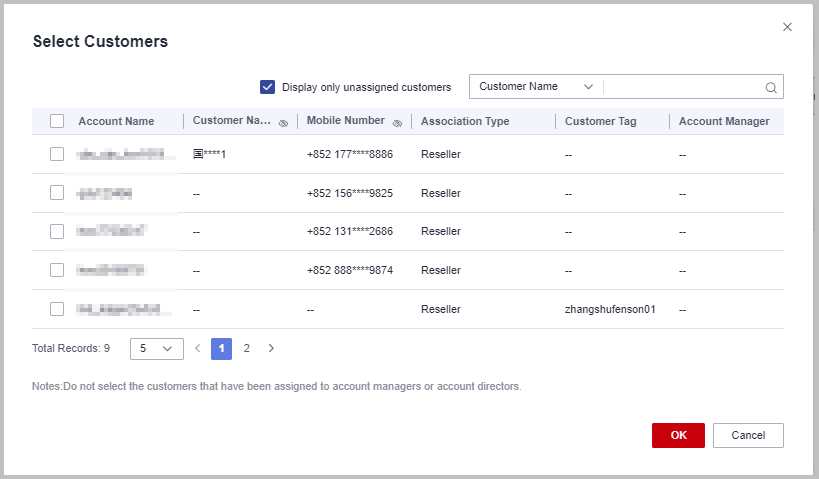The width and height of the screenshot is (819, 479).
Task: Select page 1 in pagination
Action: pyautogui.click(x=221, y=349)
